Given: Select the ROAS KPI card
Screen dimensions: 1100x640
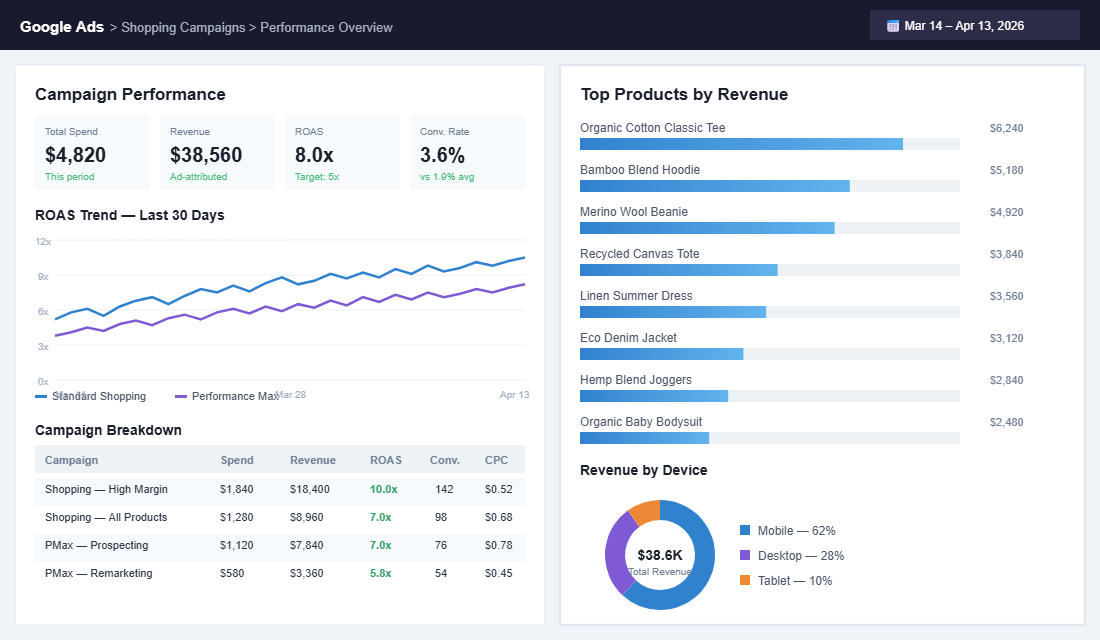Looking at the screenshot, I should click(x=343, y=152).
